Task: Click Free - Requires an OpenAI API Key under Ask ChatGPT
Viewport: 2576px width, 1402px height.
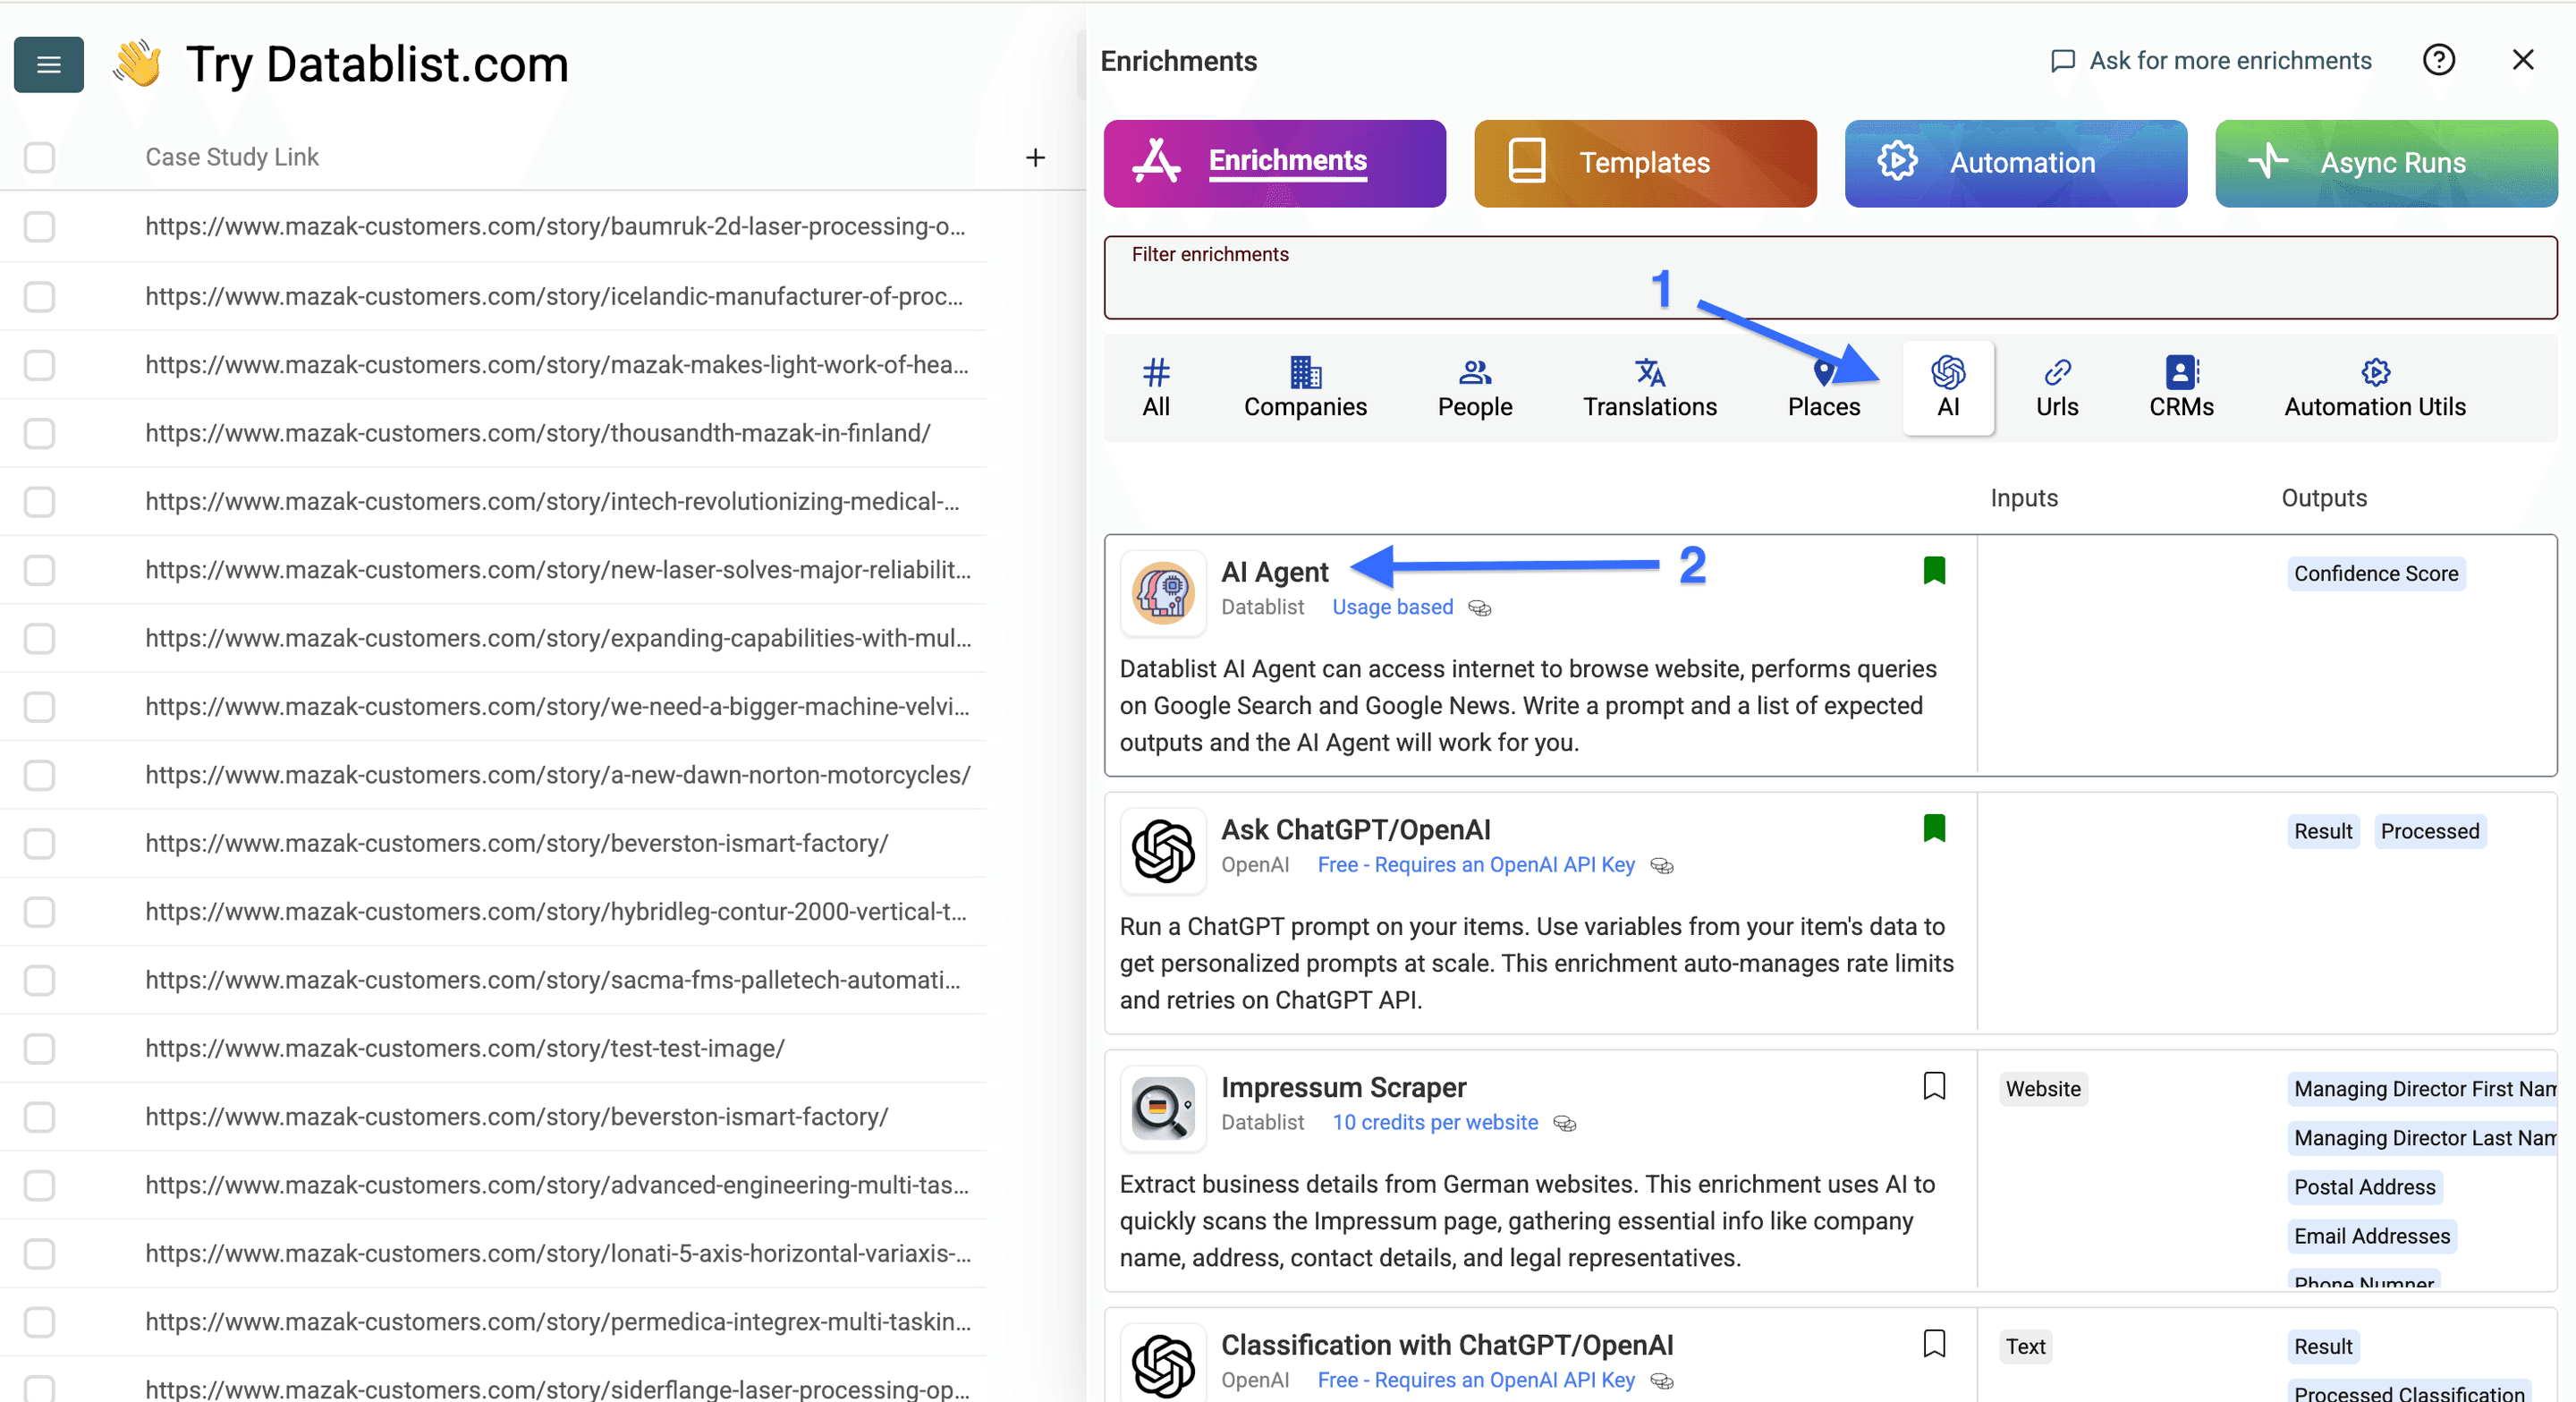Action: click(1475, 865)
